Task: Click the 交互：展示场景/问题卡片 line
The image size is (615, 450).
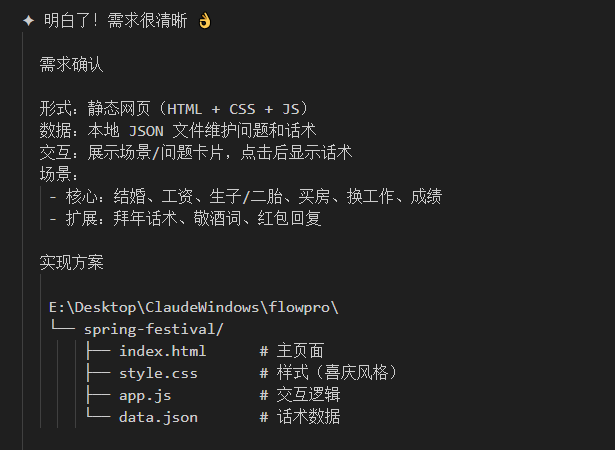Action: 196,152
